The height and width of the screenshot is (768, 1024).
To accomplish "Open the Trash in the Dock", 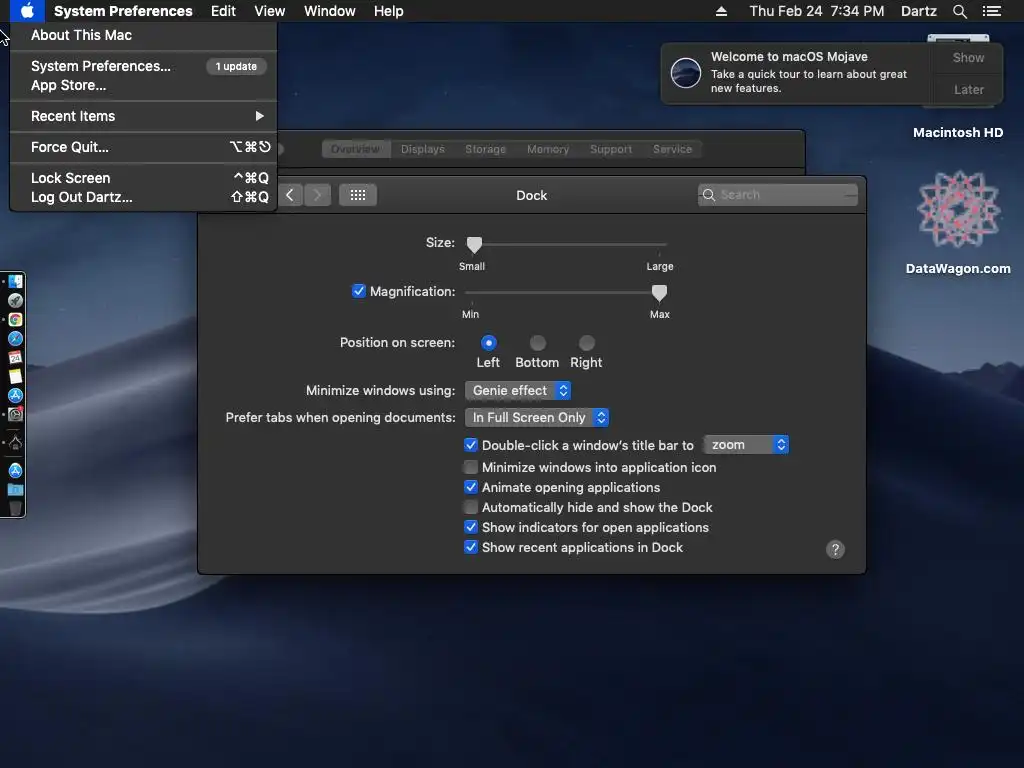I will tap(15, 508).
